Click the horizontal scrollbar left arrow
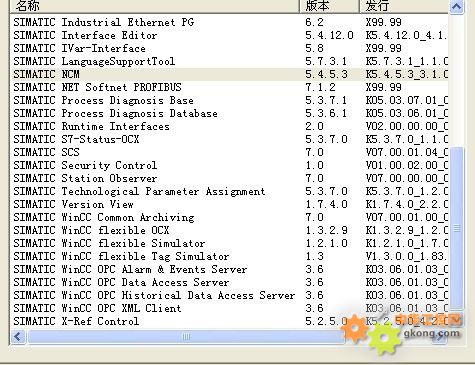This screenshot has width=475, height=365. coord(18,337)
